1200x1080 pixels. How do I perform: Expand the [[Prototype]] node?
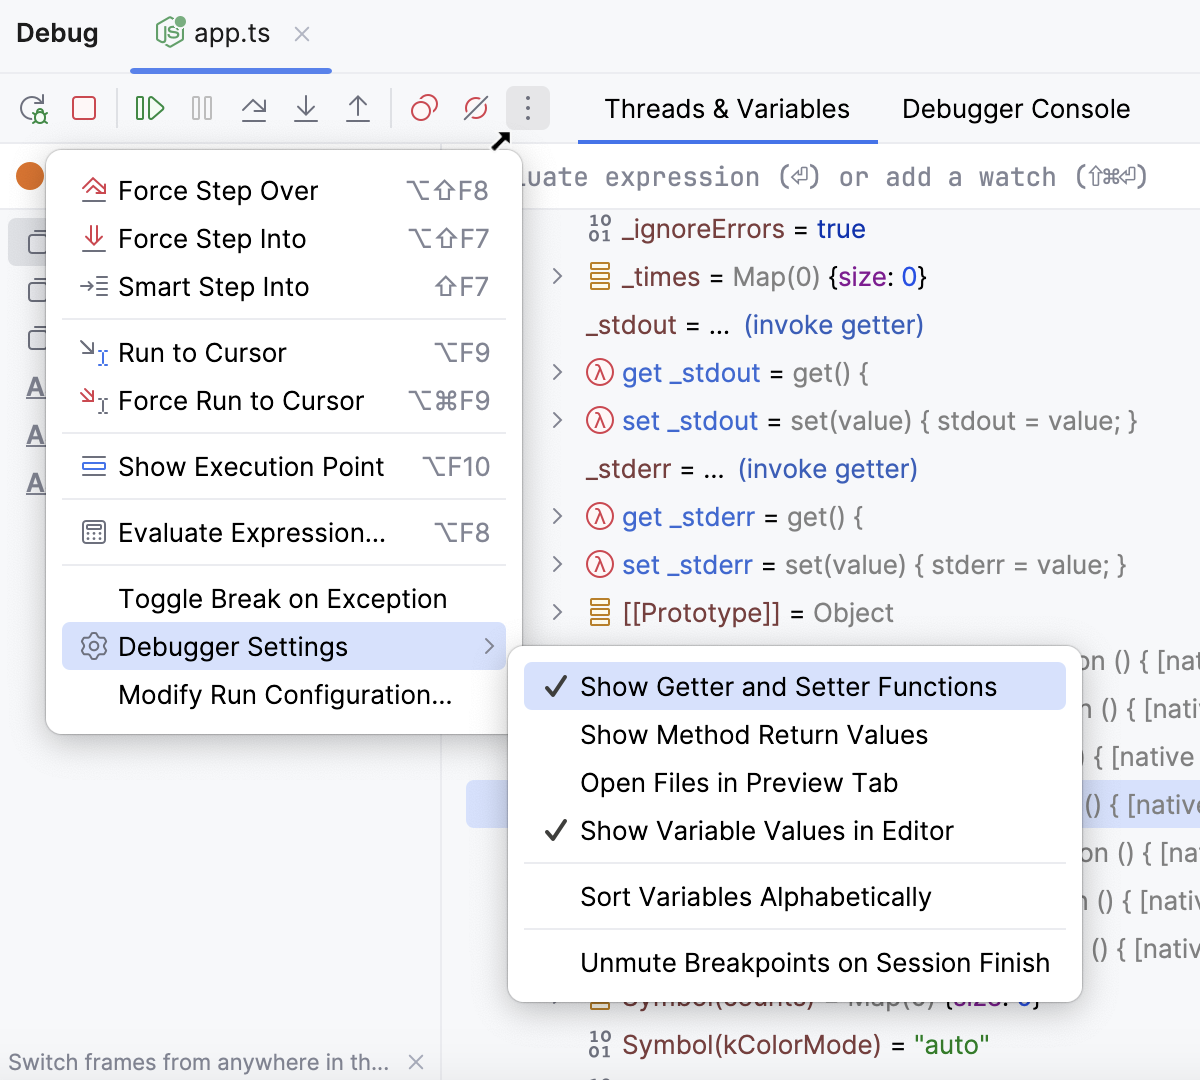point(558,613)
